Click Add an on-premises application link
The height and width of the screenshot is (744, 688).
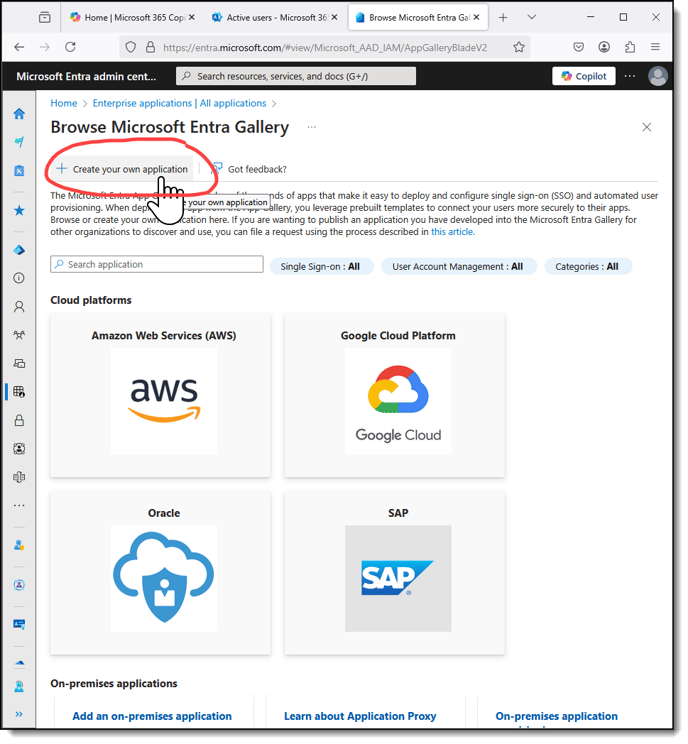[152, 716]
